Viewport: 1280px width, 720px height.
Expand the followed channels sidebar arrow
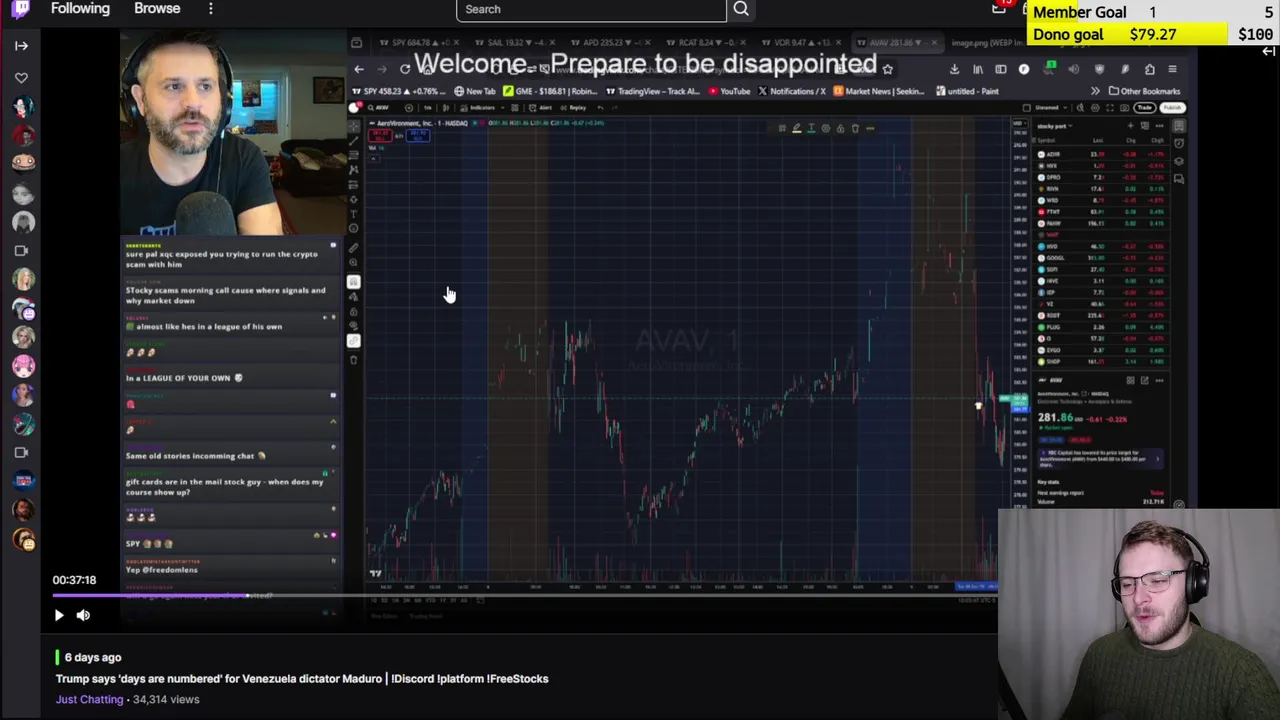click(21, 45)
